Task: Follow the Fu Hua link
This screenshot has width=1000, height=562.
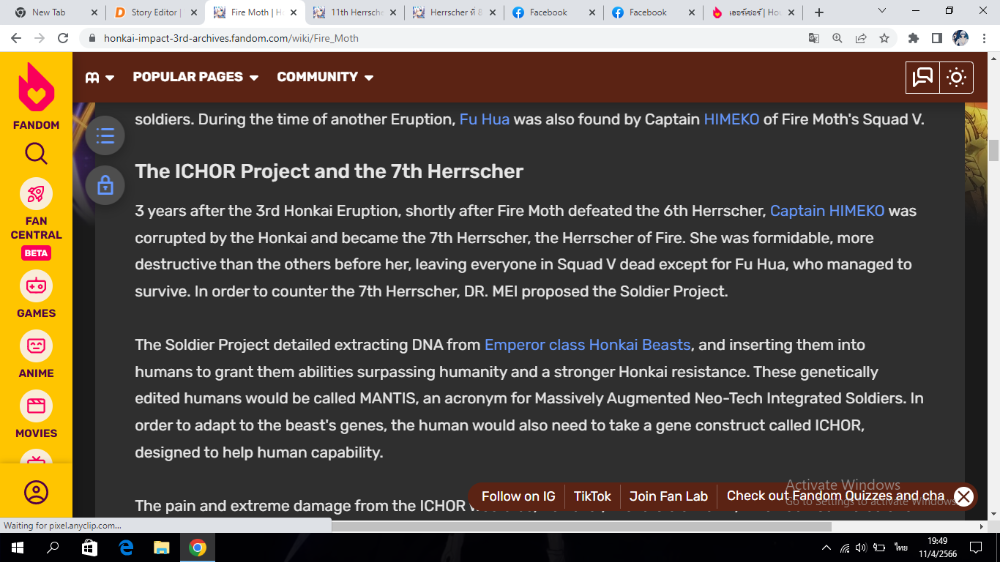Action: click(x=484, y=119)
